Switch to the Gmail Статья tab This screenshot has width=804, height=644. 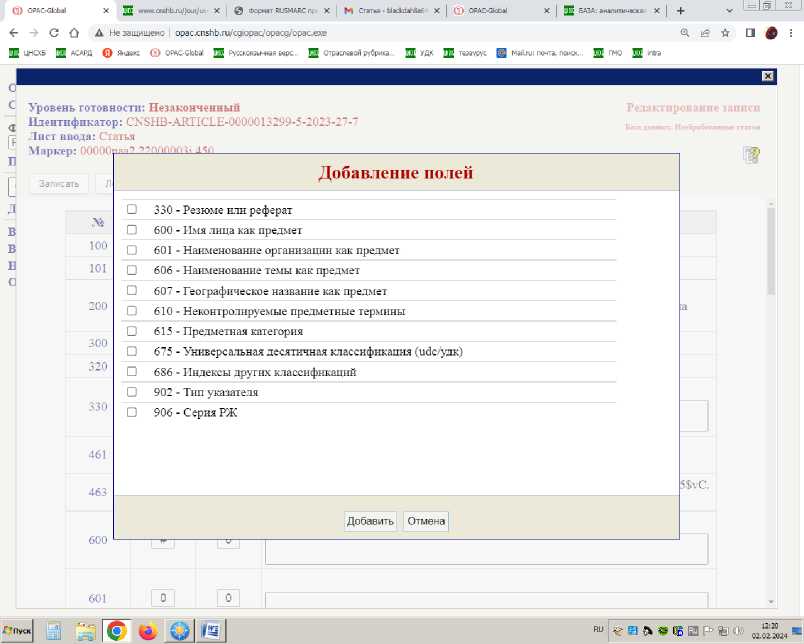(392, 10)
